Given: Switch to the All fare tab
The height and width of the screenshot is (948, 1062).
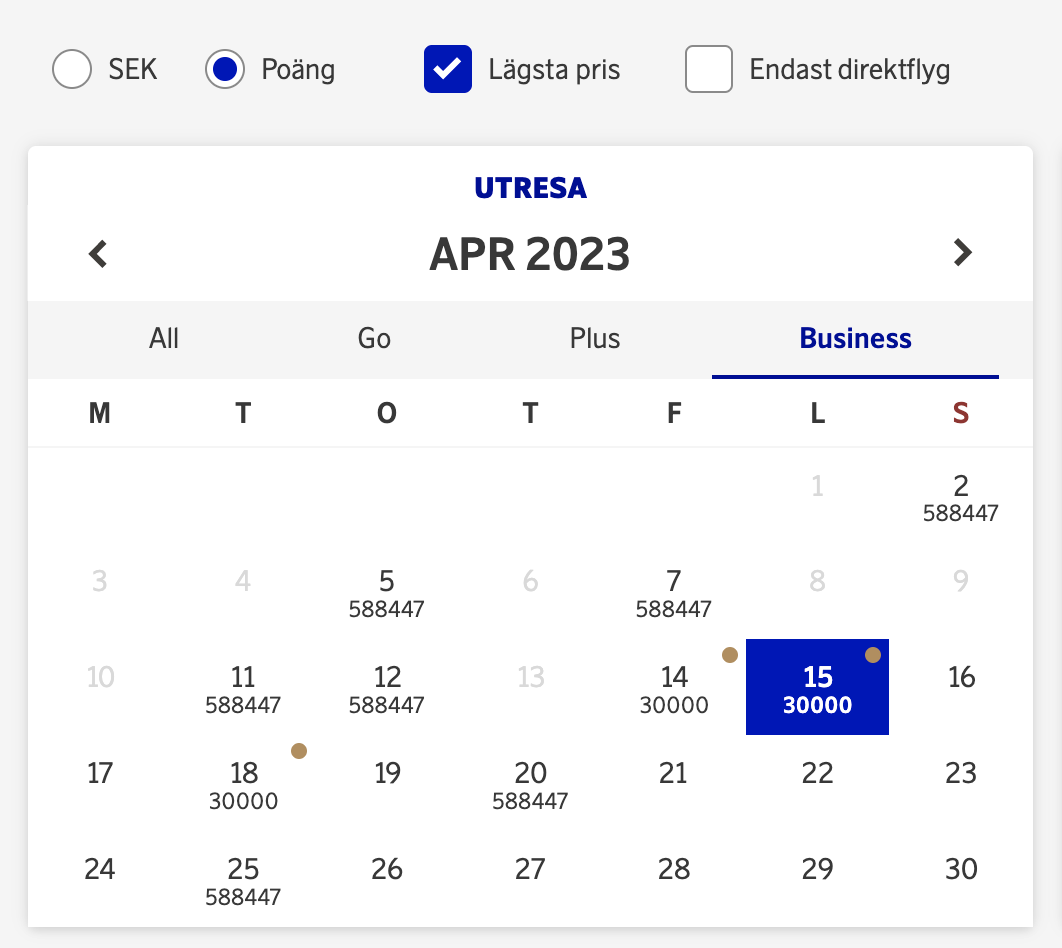Looking at the screenshot, I should (164, 339).
